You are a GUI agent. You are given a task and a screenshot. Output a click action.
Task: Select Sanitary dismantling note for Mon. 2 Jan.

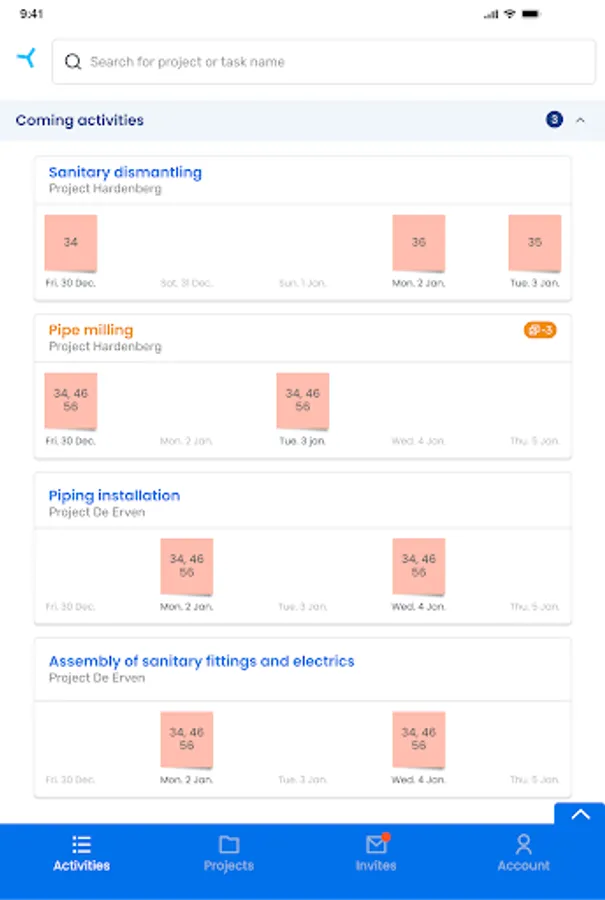tap(418, 243)
